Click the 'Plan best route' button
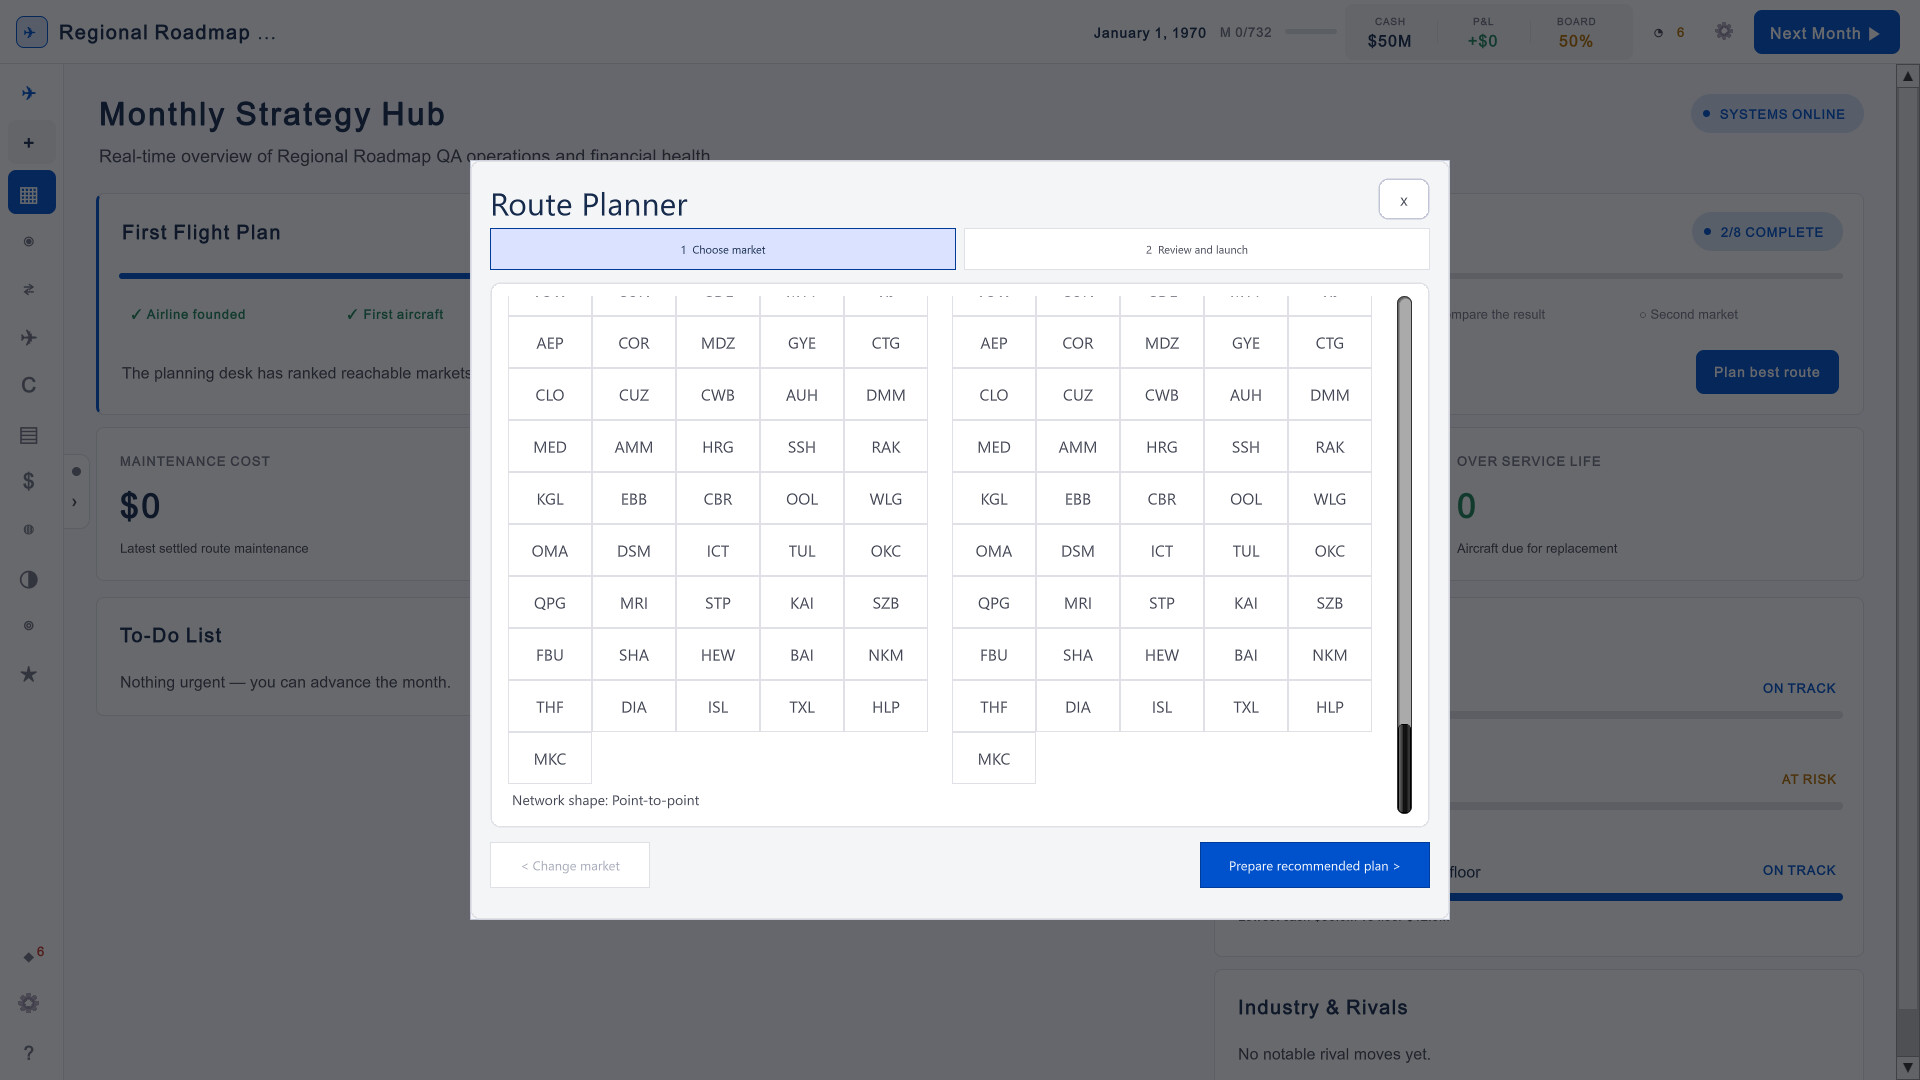This screenshot has width=1920, height=1080. click(1766, 372)
